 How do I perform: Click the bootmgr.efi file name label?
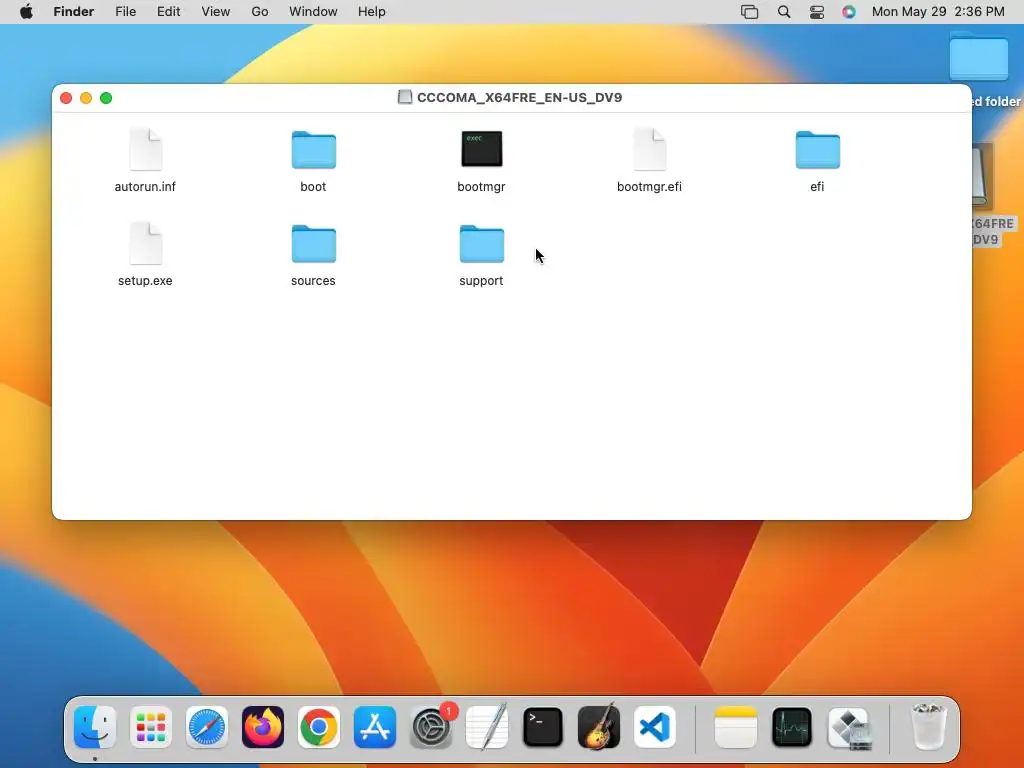coord(650,187)
